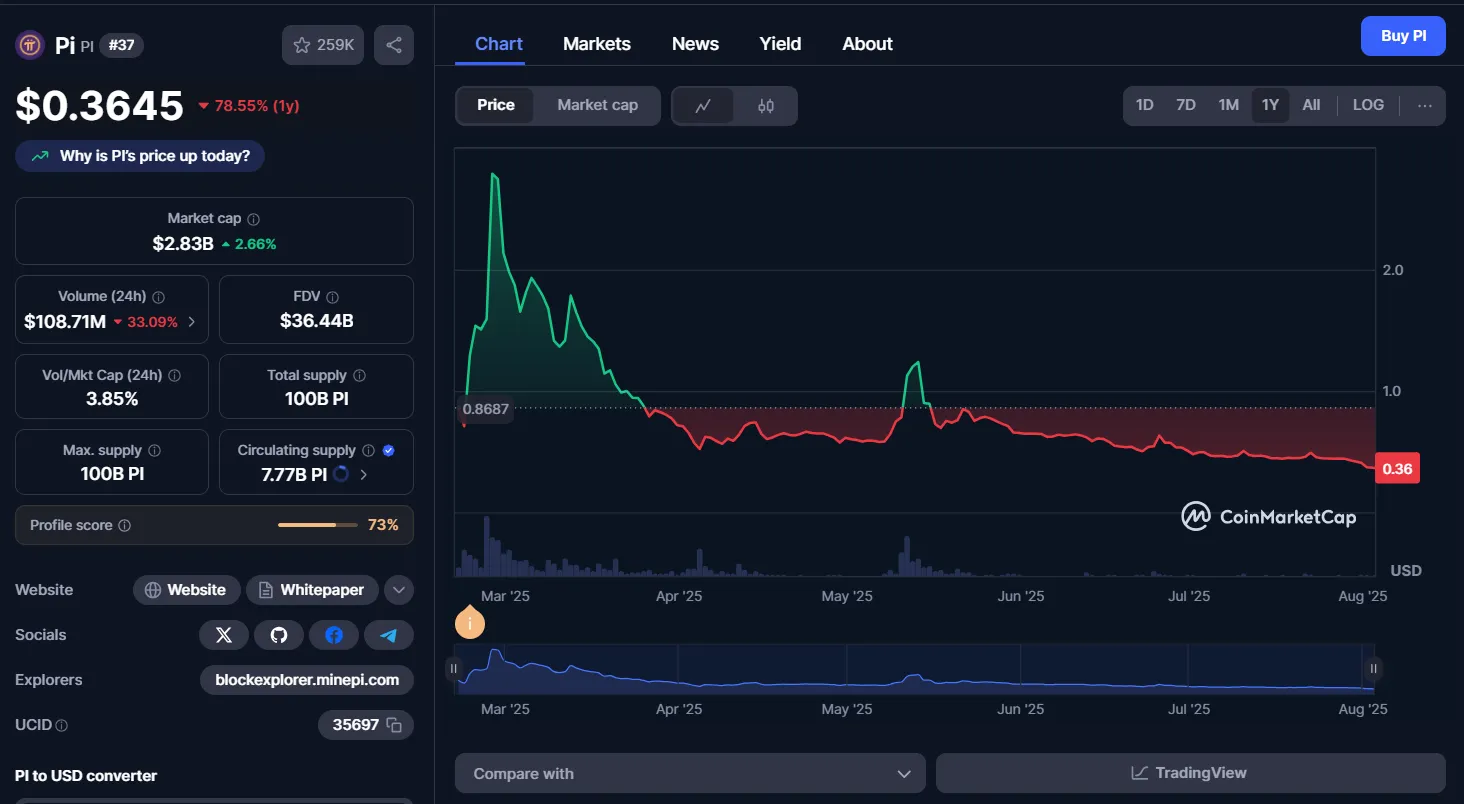Image resolution: width=1464 pixels, height=804 pixels.
Task: Open the X (Twitter) social link
Action: coord(224,635)
